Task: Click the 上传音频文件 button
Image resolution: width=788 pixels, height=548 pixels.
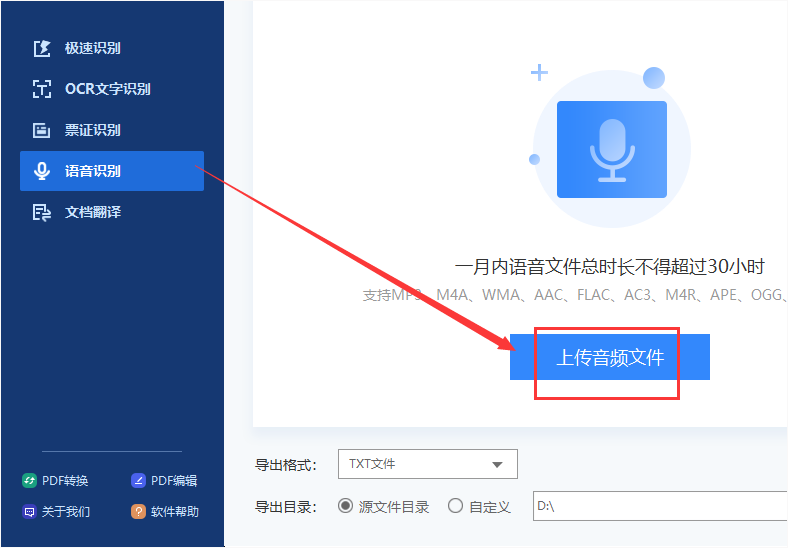Action: click(610, 357)
